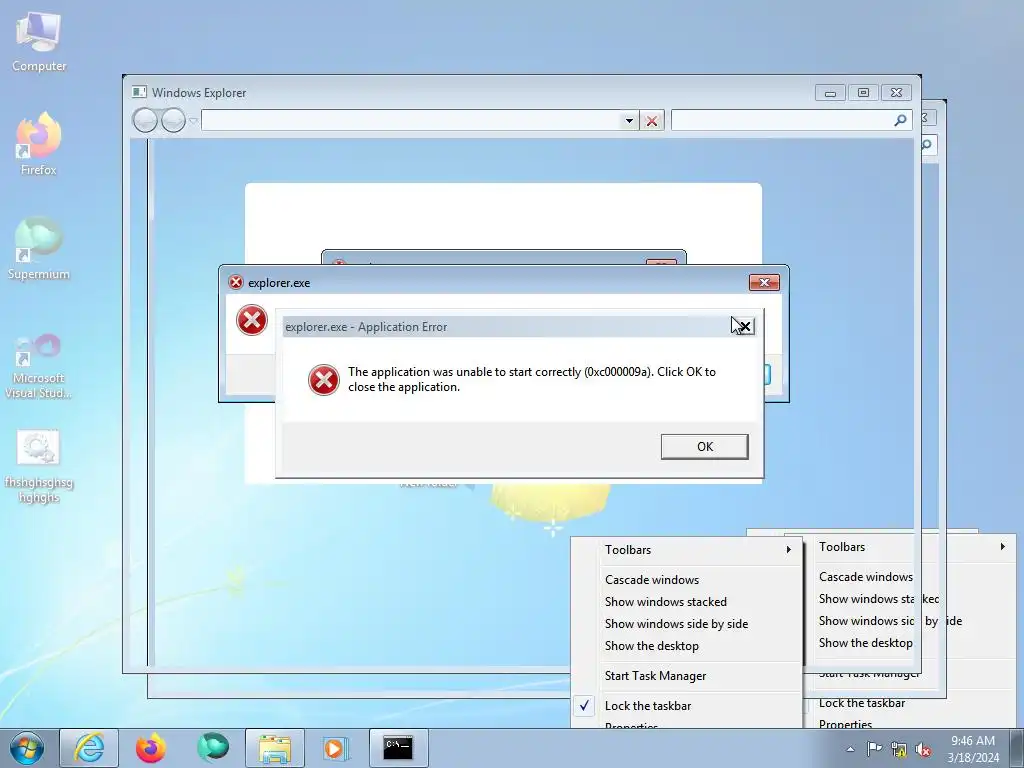Open the muted volume tray icon
Viewport: 1024px width, 768px height.
[923, 749]
